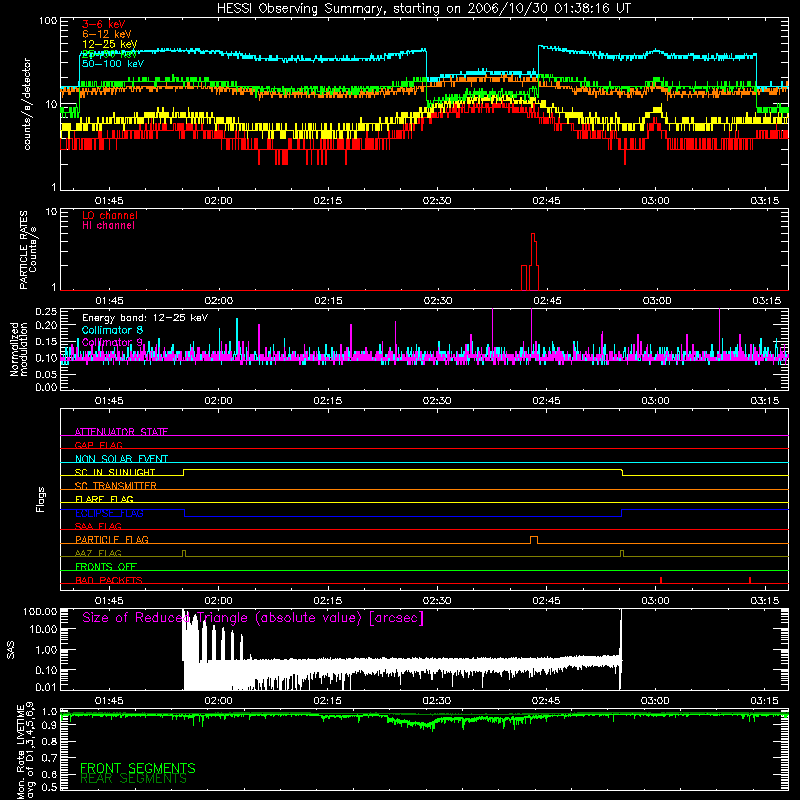This screenshot has width=800, height=800.
Task: Click the '100.00' value on the SAS axis
Action: [40, 611]
